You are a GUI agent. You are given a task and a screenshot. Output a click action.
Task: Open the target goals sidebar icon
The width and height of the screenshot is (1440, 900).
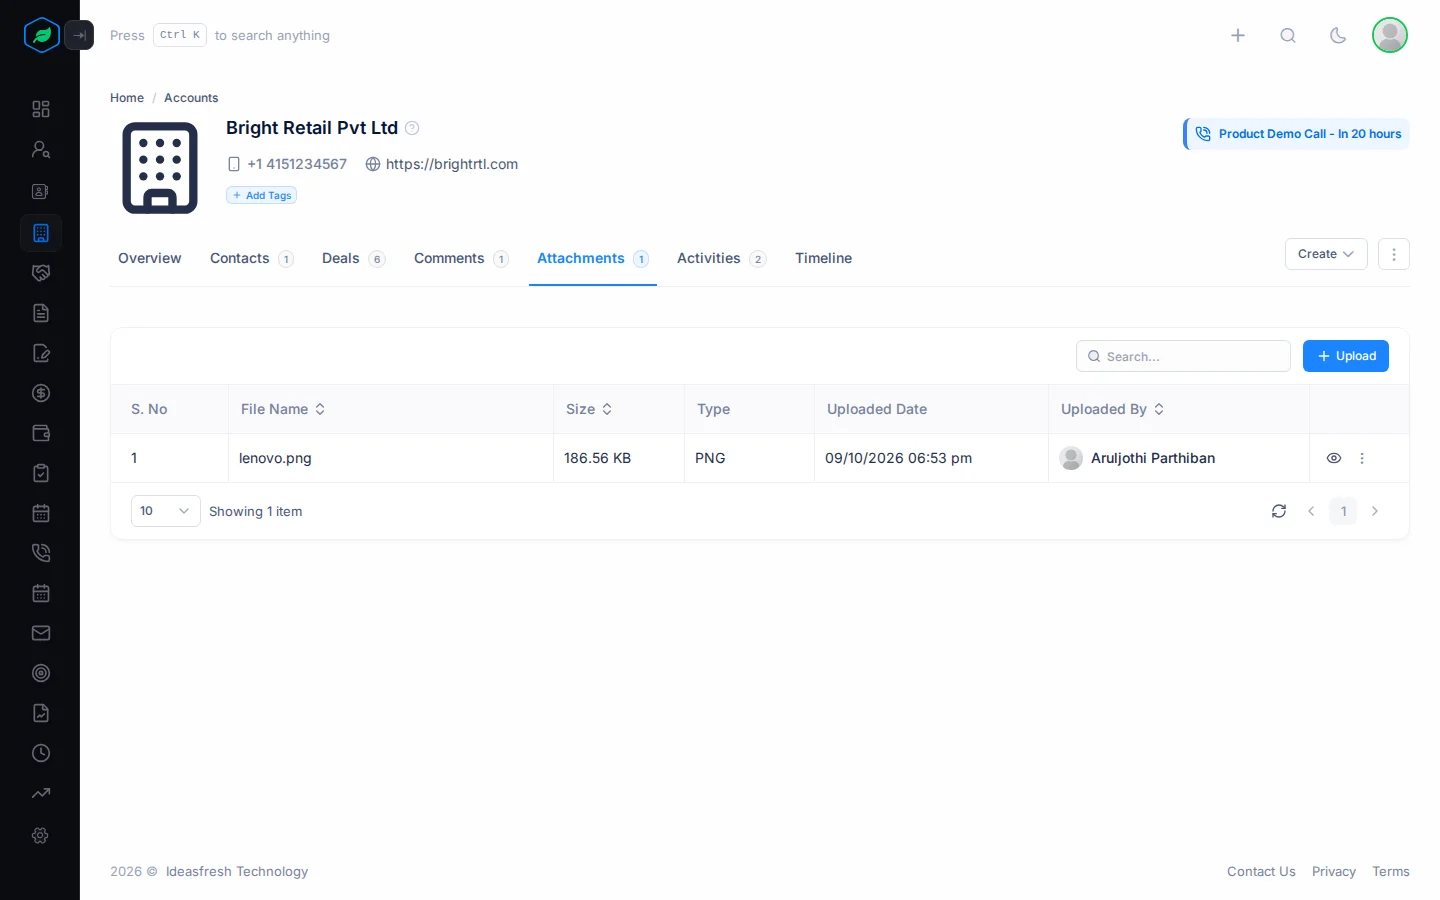tap(41, 673)
